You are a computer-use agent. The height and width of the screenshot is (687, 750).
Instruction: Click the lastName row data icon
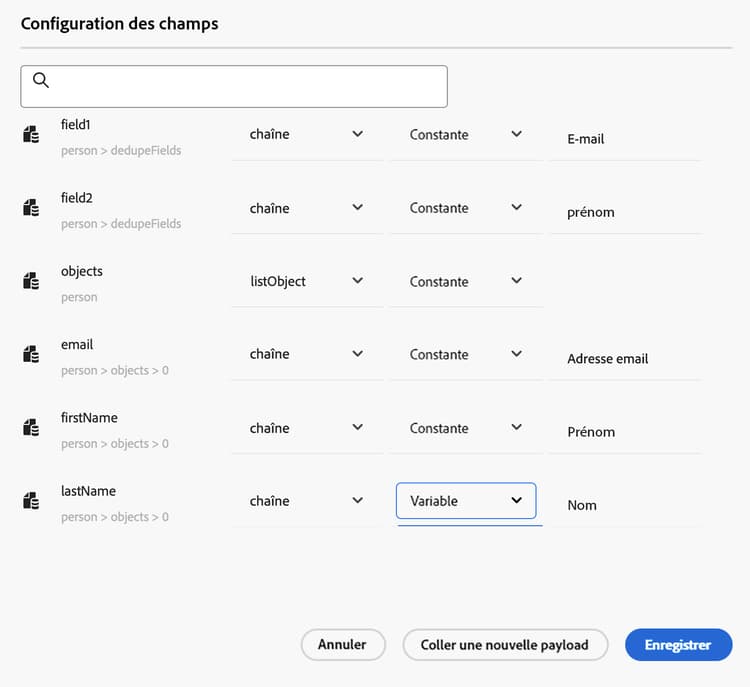tap(31, 502)
